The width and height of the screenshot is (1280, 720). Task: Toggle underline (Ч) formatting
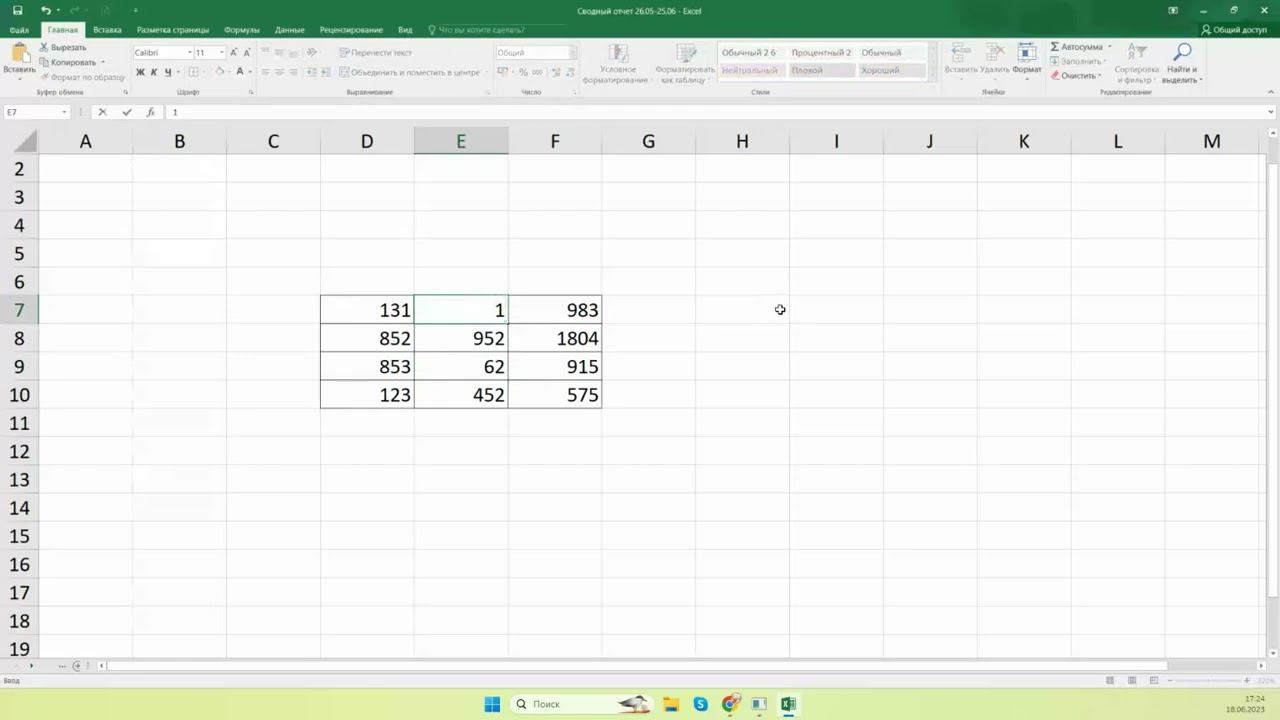point(167,72)
